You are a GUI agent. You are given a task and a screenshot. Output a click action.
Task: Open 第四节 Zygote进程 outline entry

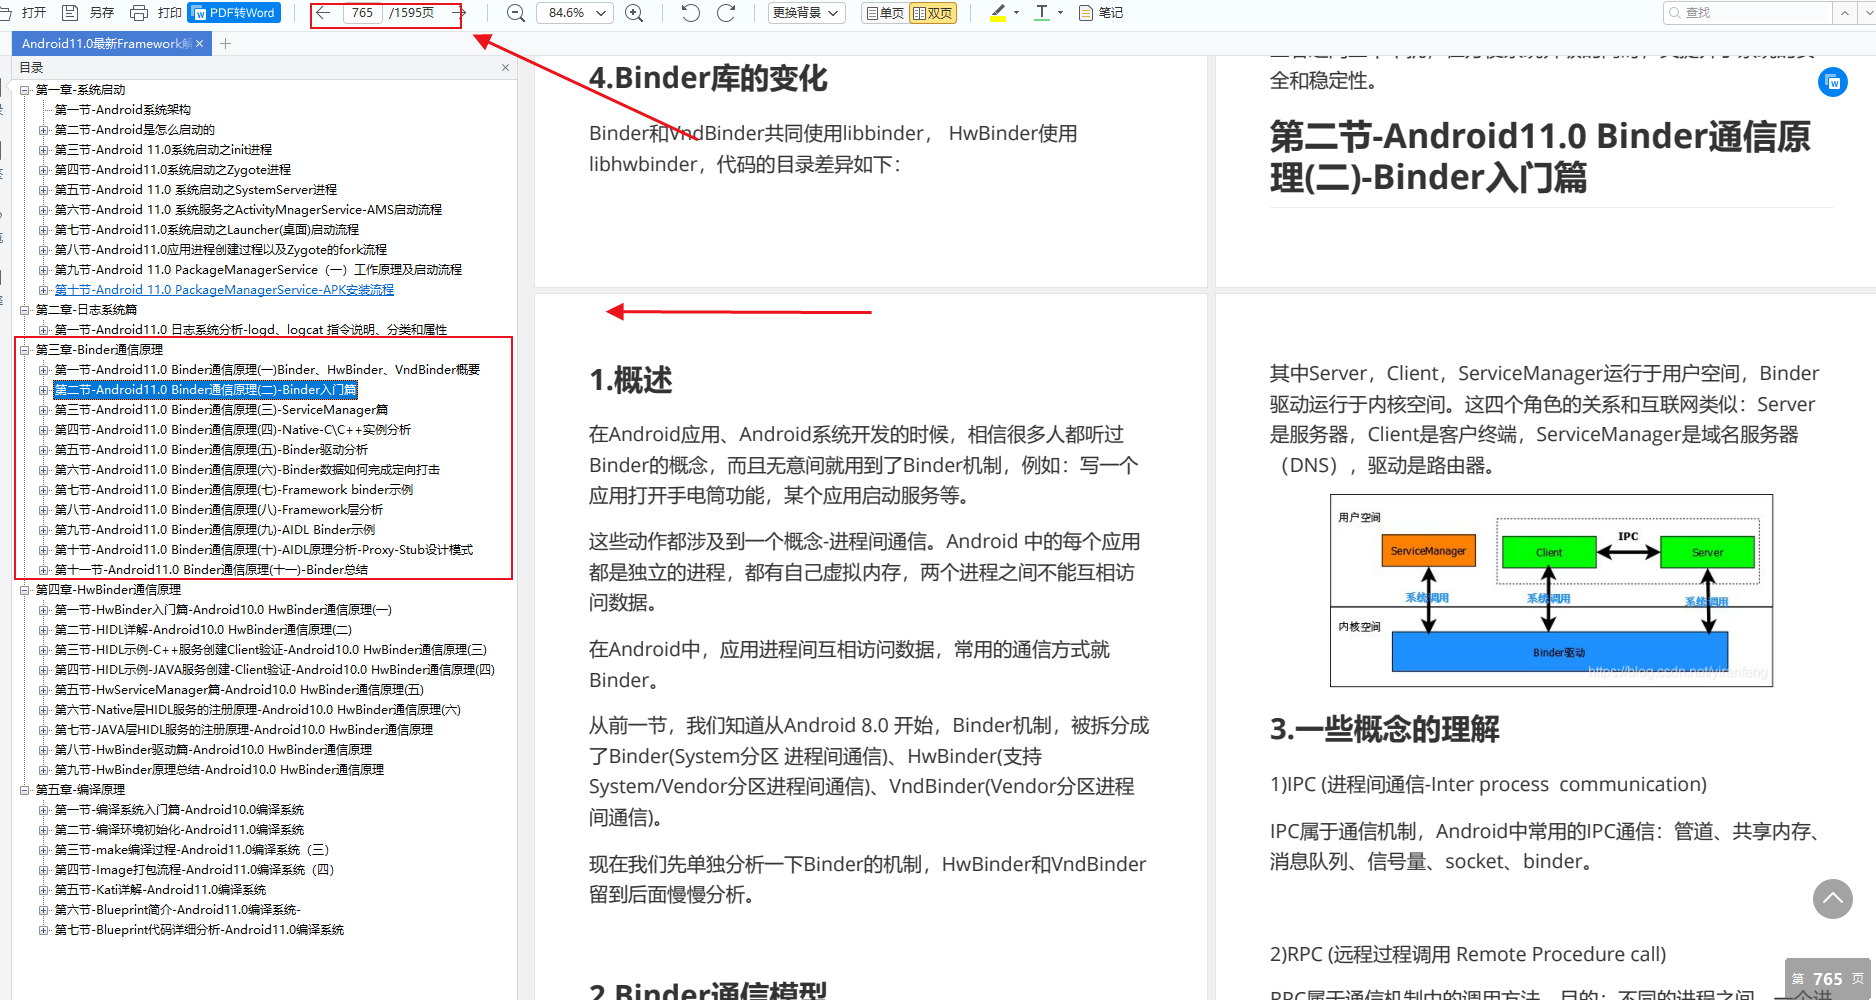173,170
